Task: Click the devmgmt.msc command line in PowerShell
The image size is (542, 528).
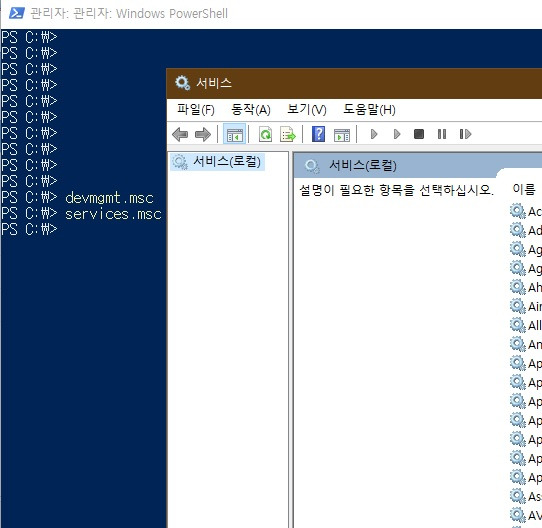Action: [x=109, y=198]
